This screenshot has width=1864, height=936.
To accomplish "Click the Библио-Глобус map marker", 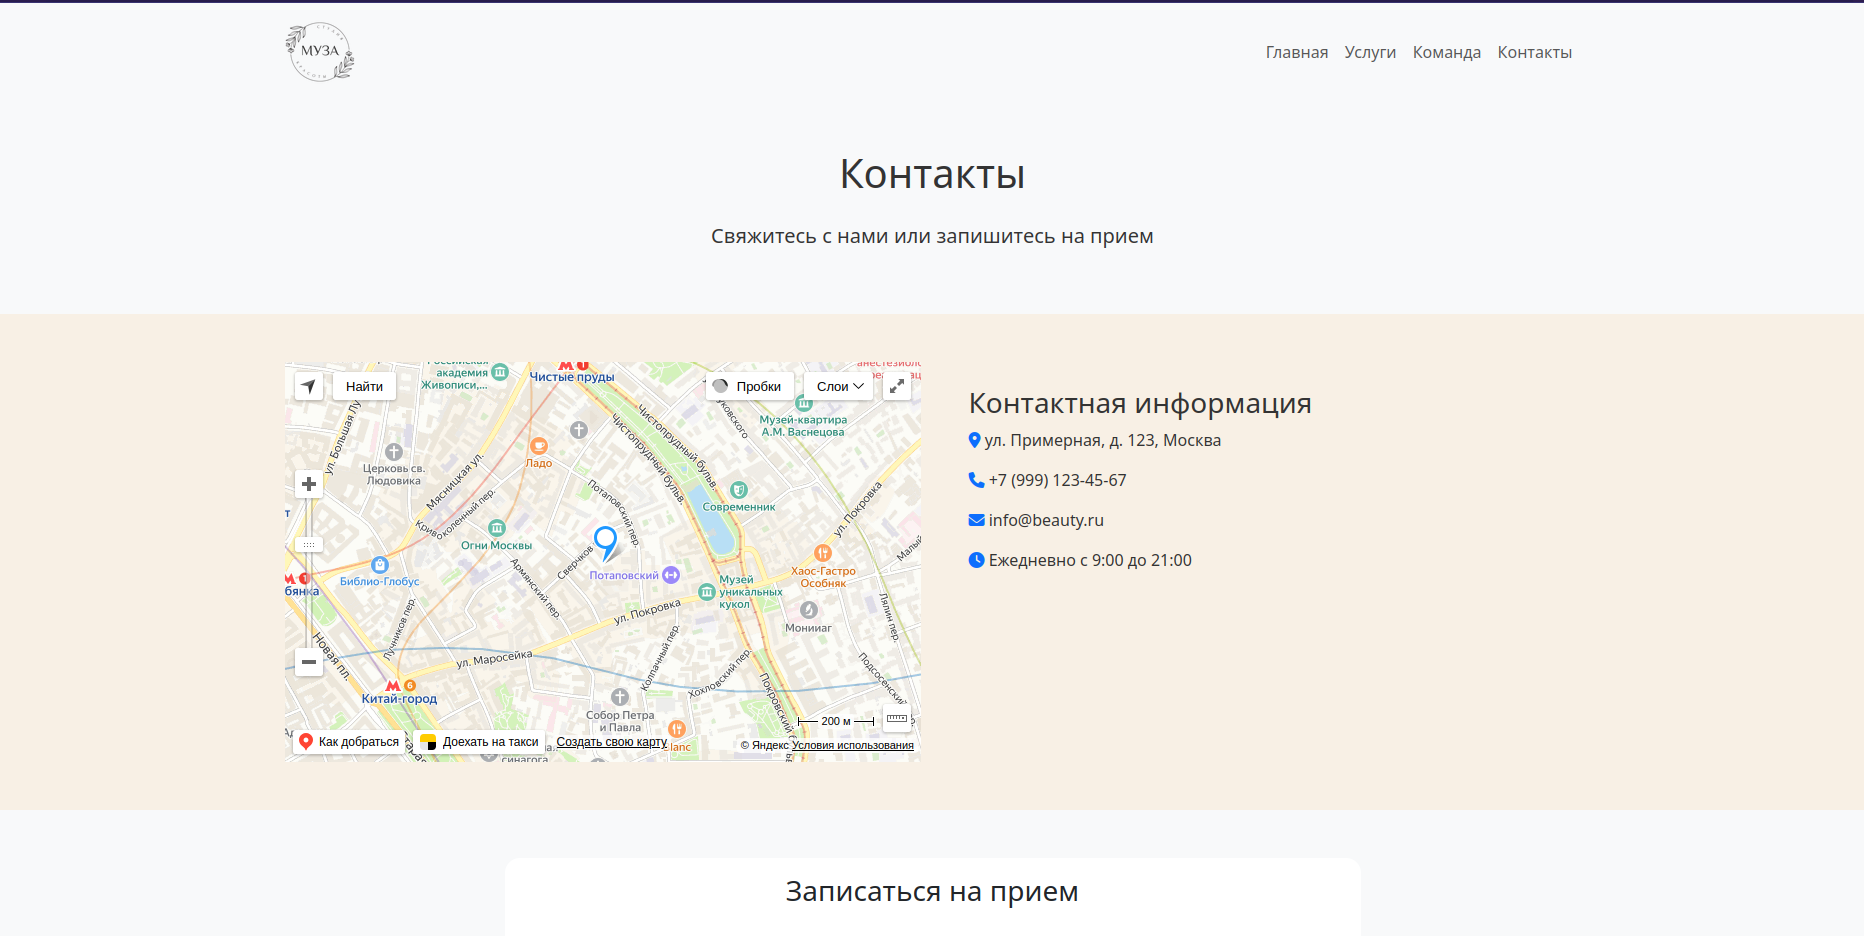I will point(379,565).
